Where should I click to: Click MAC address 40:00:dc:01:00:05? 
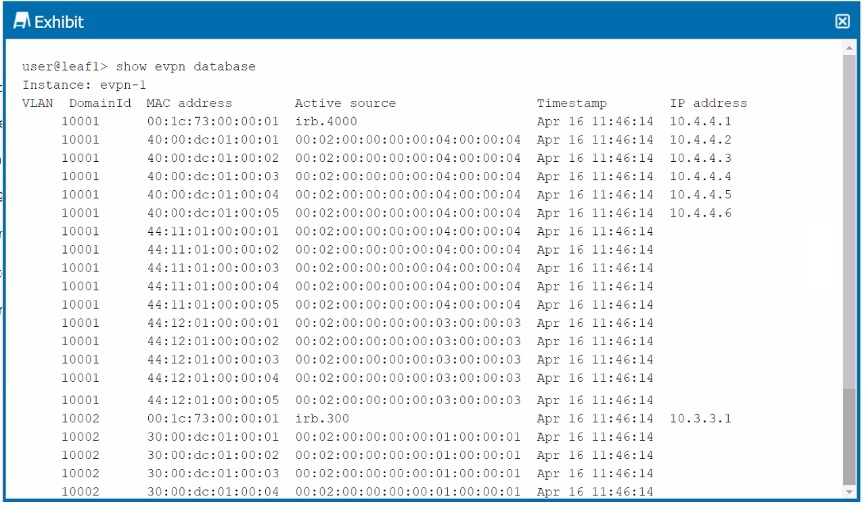212,213
